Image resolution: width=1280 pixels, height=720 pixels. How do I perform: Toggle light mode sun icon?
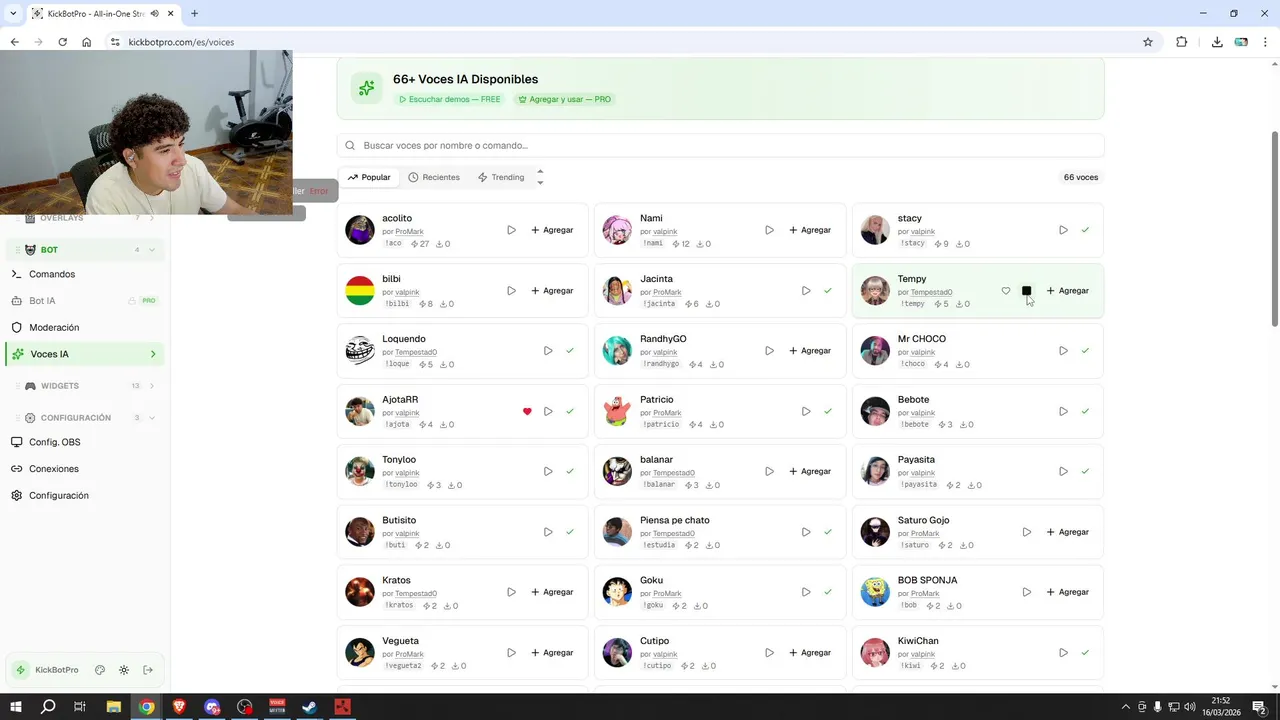click(124, 670)
